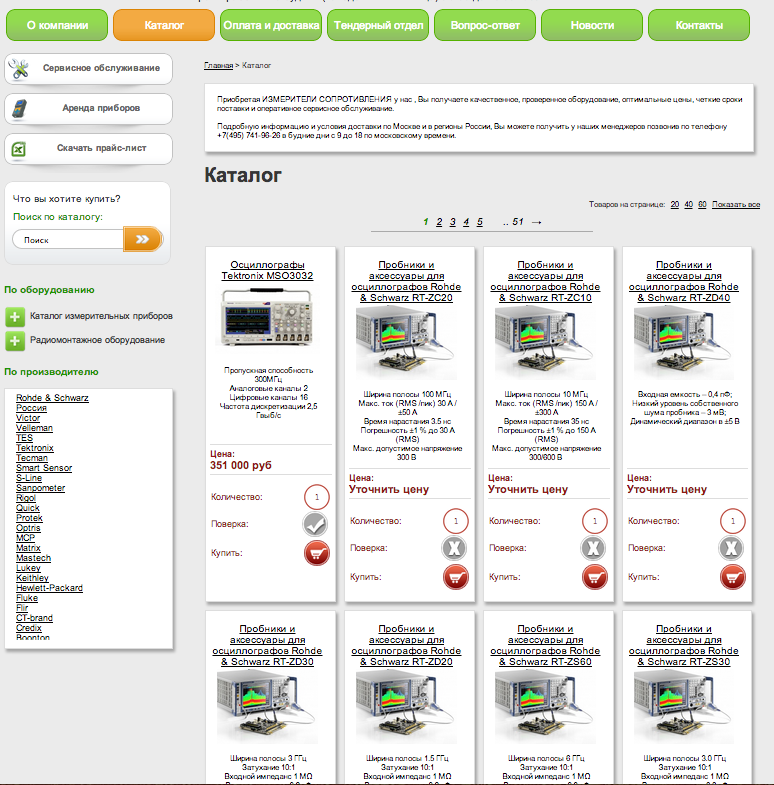Click Excel icon for Скачать прайс-лист
Viewport: 774px width, 785px height.
click(x=19, y=149)
